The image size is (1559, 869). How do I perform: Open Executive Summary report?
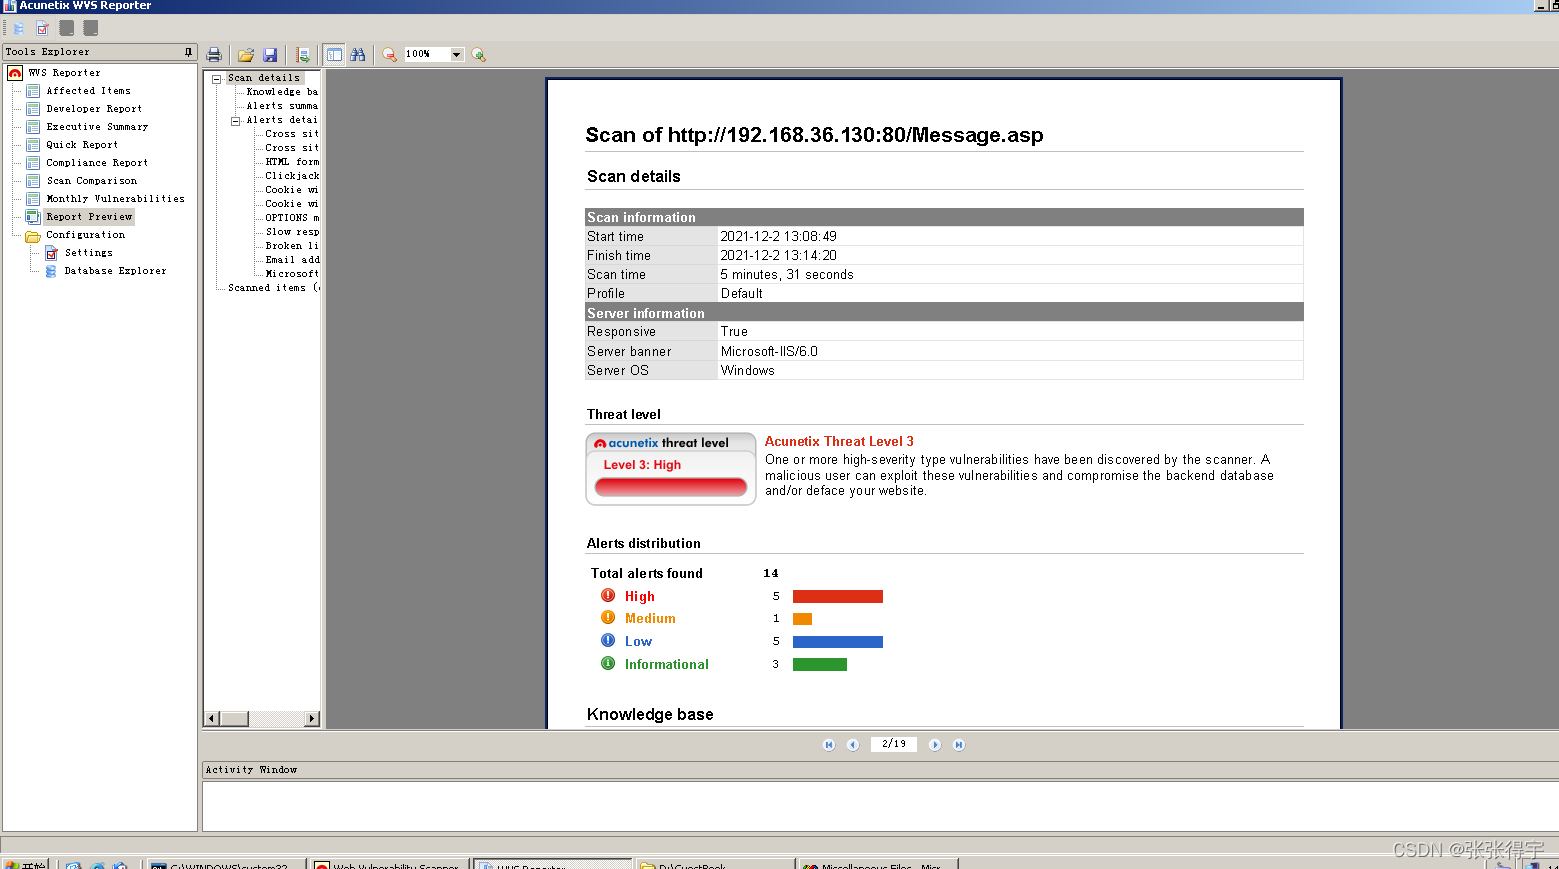point(97,127)
